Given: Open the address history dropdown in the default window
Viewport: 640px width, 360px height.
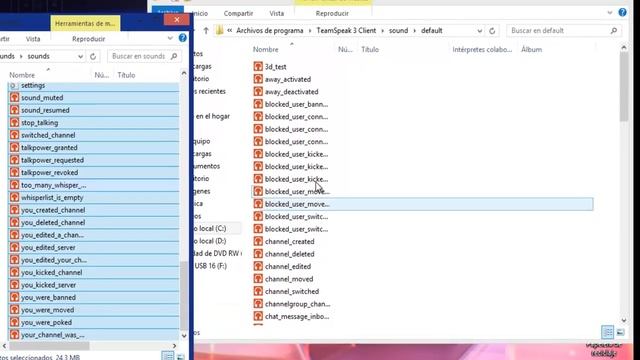Looking at the screenshot, I should (480, 31).
